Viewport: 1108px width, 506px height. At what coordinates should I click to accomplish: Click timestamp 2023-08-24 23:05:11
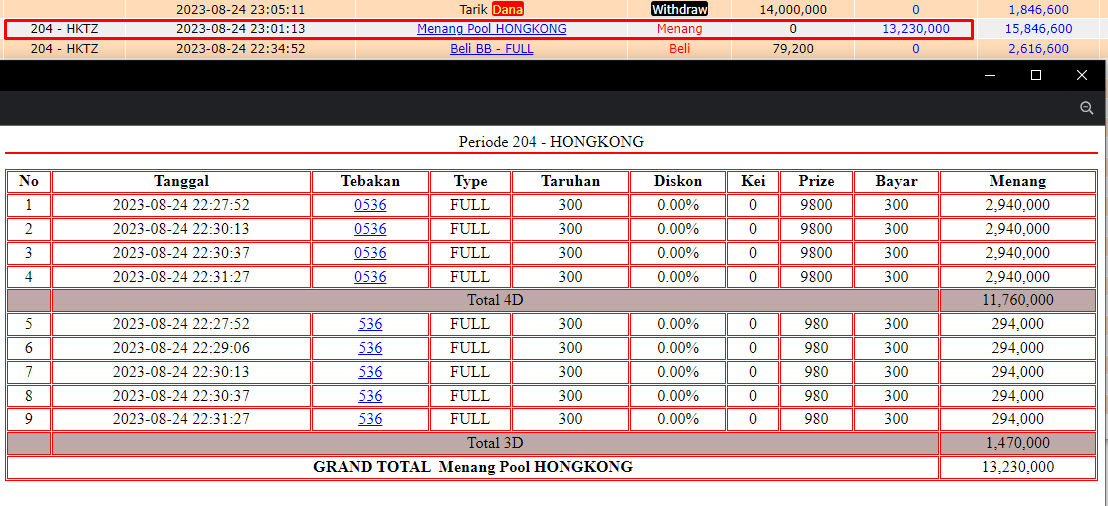pos(240,10)
